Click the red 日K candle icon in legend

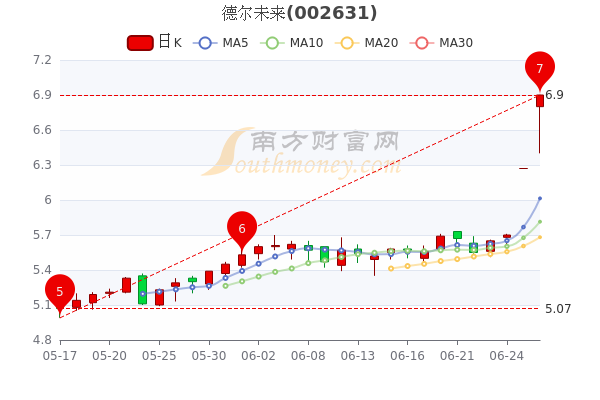click(x=140, y=43)
